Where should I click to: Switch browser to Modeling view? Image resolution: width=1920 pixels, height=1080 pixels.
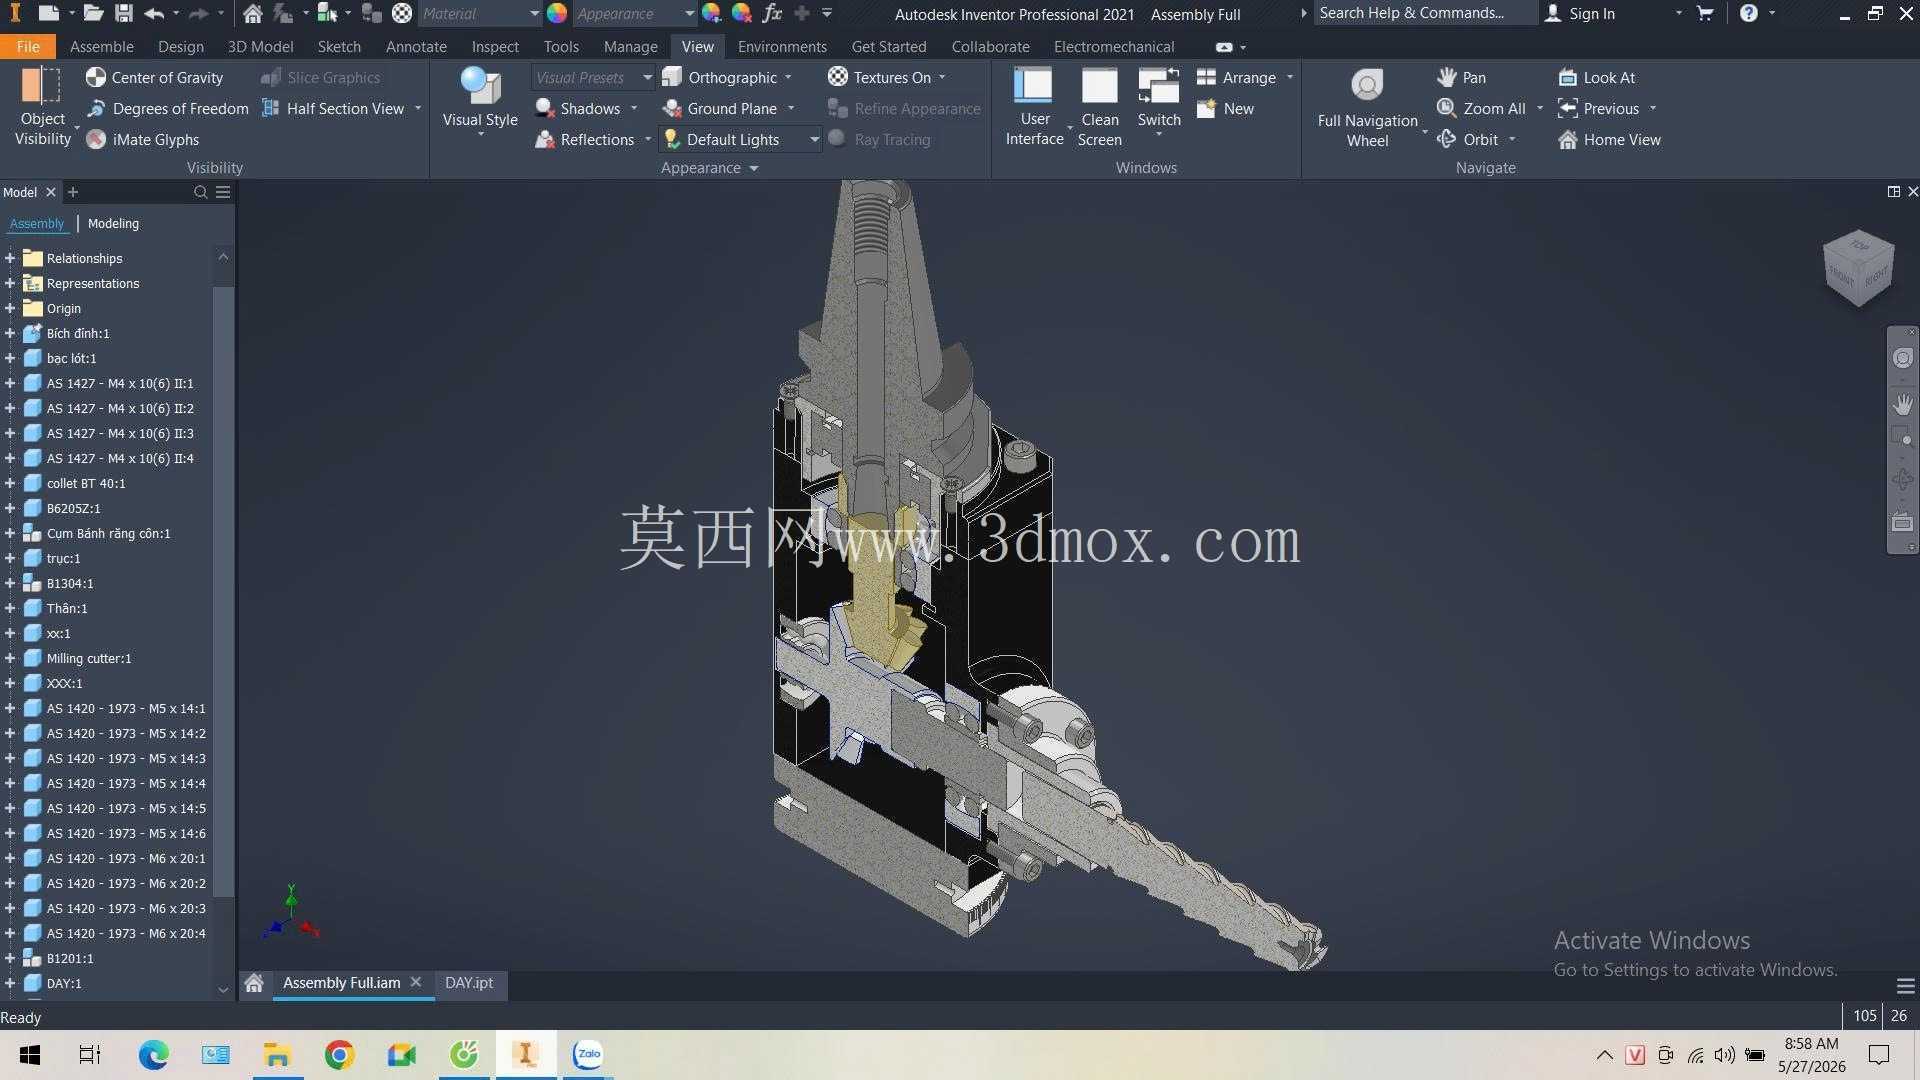point(113,223)
